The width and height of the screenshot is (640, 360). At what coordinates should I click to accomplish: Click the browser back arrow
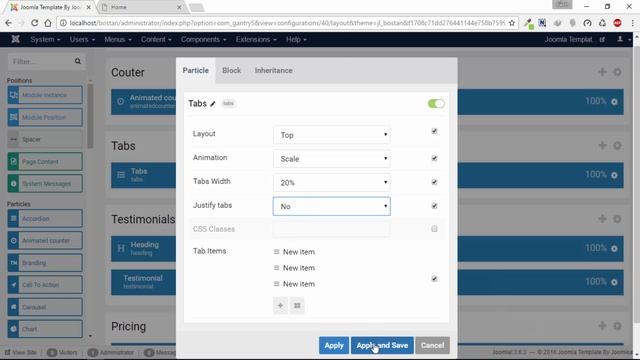pyautogui.click(x=9, y=23)
